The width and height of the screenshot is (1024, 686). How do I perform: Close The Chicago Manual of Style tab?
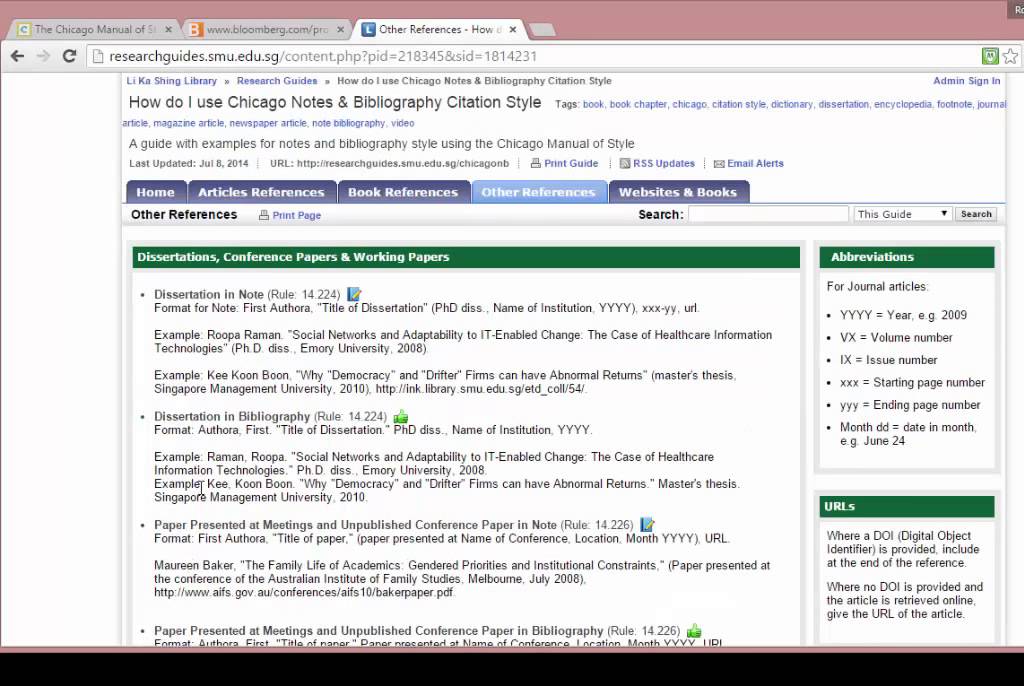click(168, 29)
